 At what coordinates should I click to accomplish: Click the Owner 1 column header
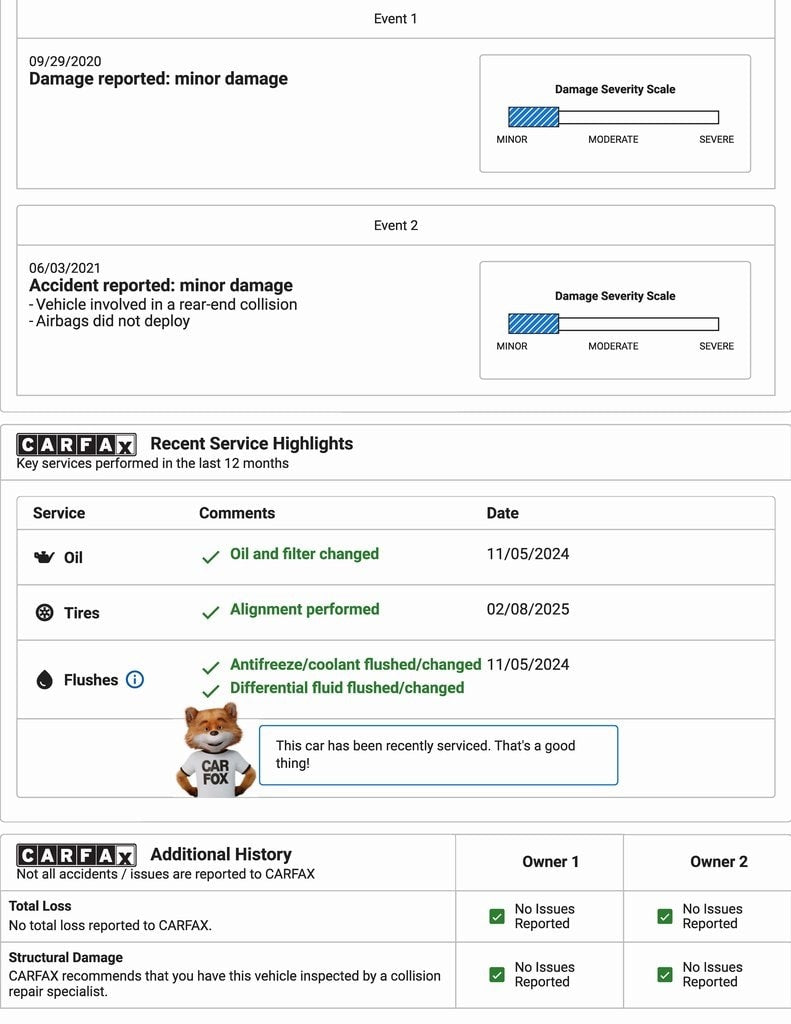[x=550, y=861]
